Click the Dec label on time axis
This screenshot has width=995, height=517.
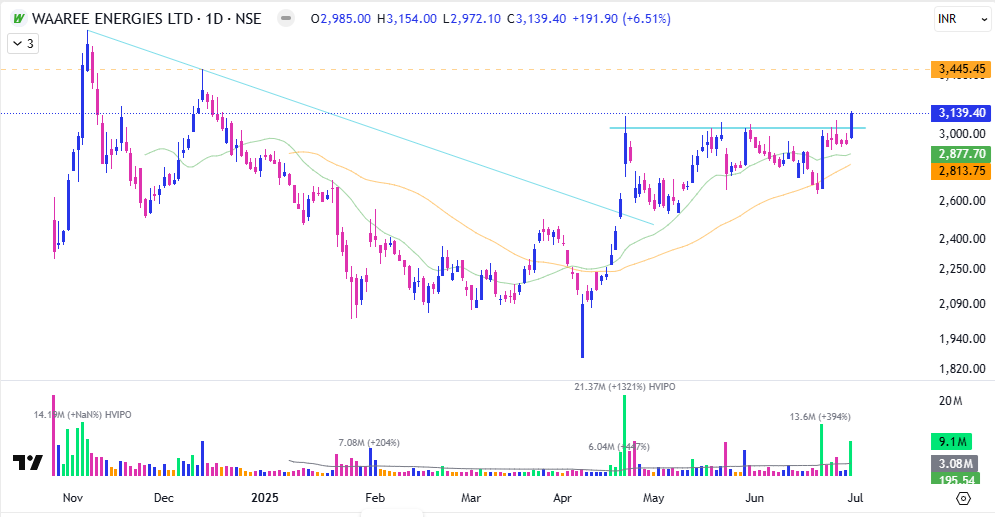tap(164, 498)
